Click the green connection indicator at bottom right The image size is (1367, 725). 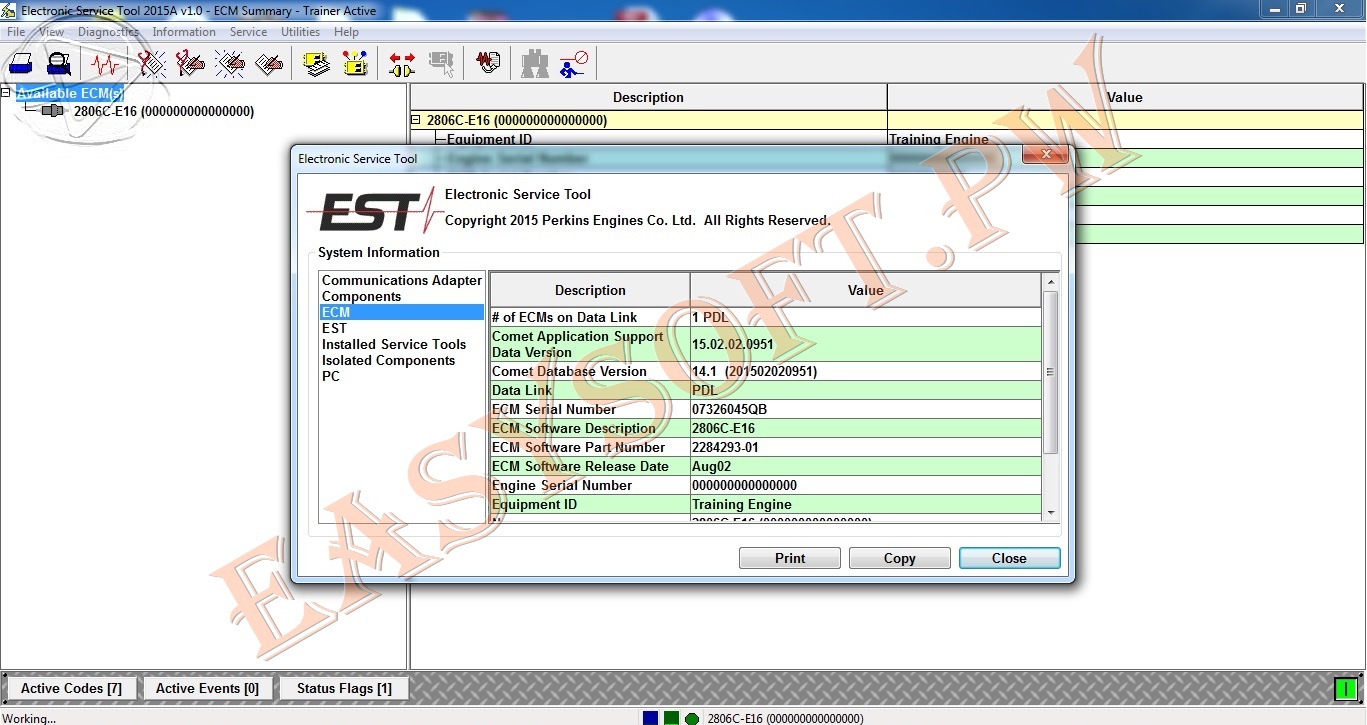(x=1347, y=688)
